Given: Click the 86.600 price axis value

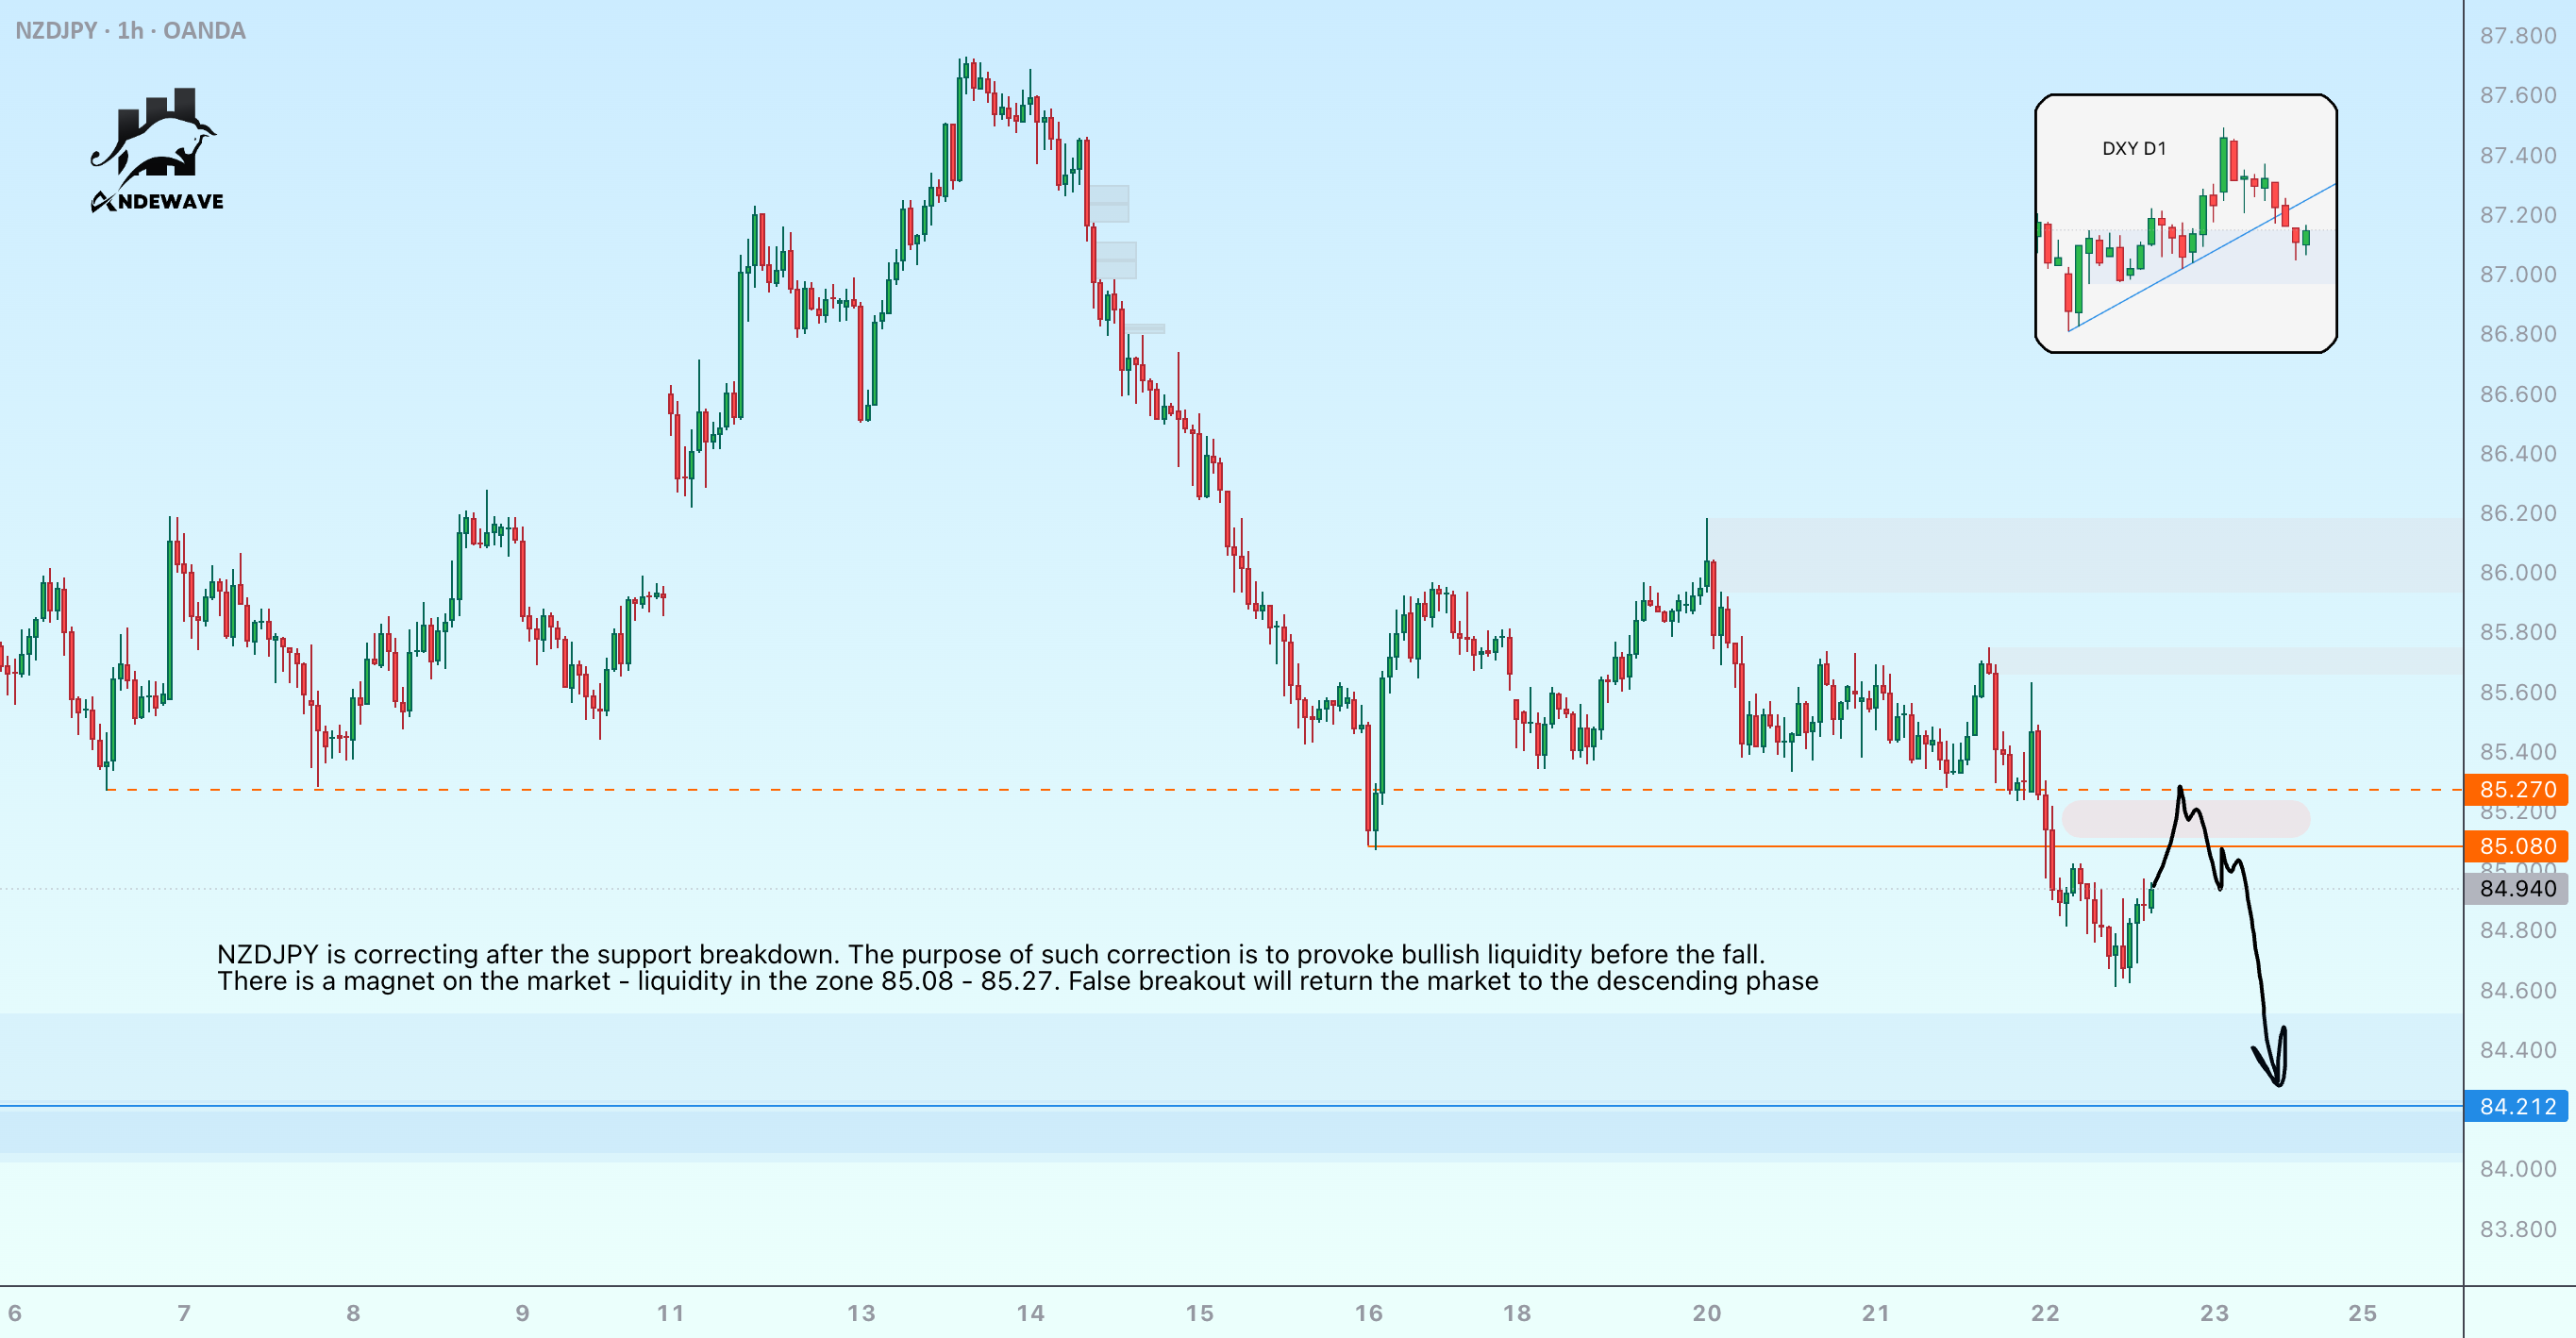Looking at the screenshot, I should (x=2517, y=394).
